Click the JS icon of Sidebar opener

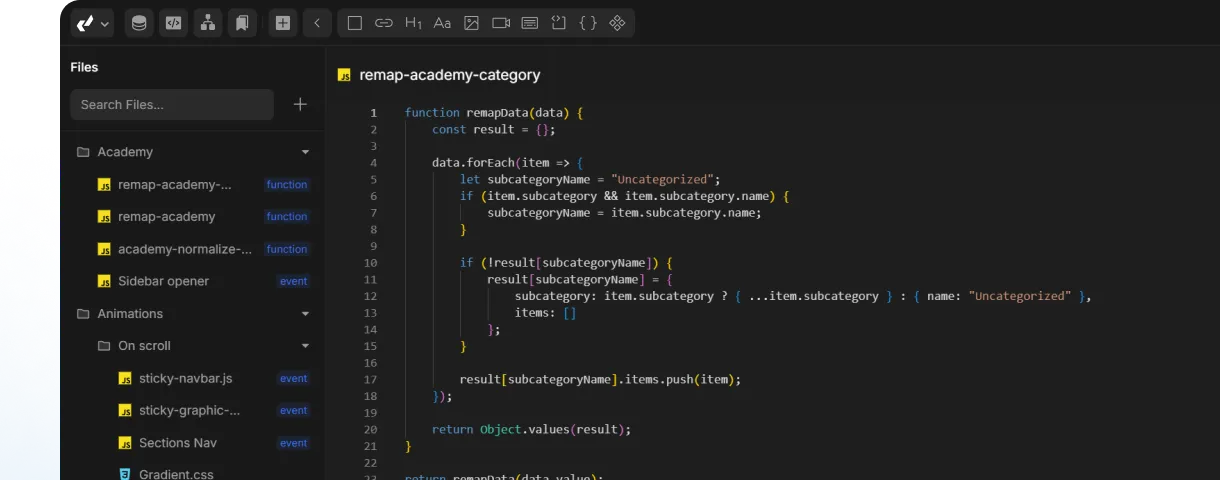coord(104,281)
